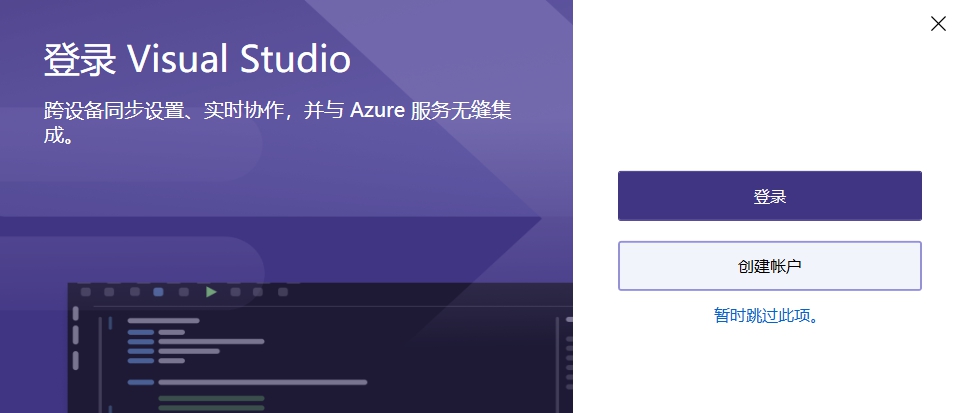Select the 暂时跳过此项 skip link
The height and width of the screenshot is (413, 961).
(766, 316)
